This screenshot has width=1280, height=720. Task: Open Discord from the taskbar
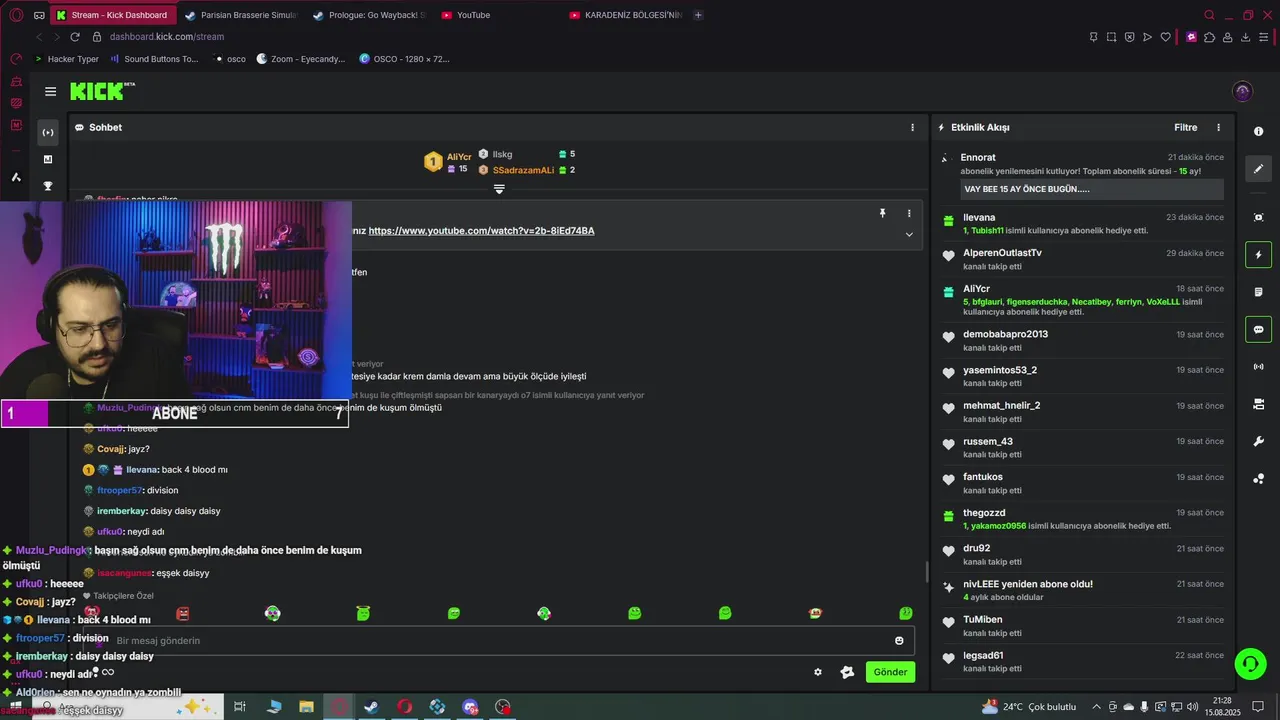(x=470, y=707)
